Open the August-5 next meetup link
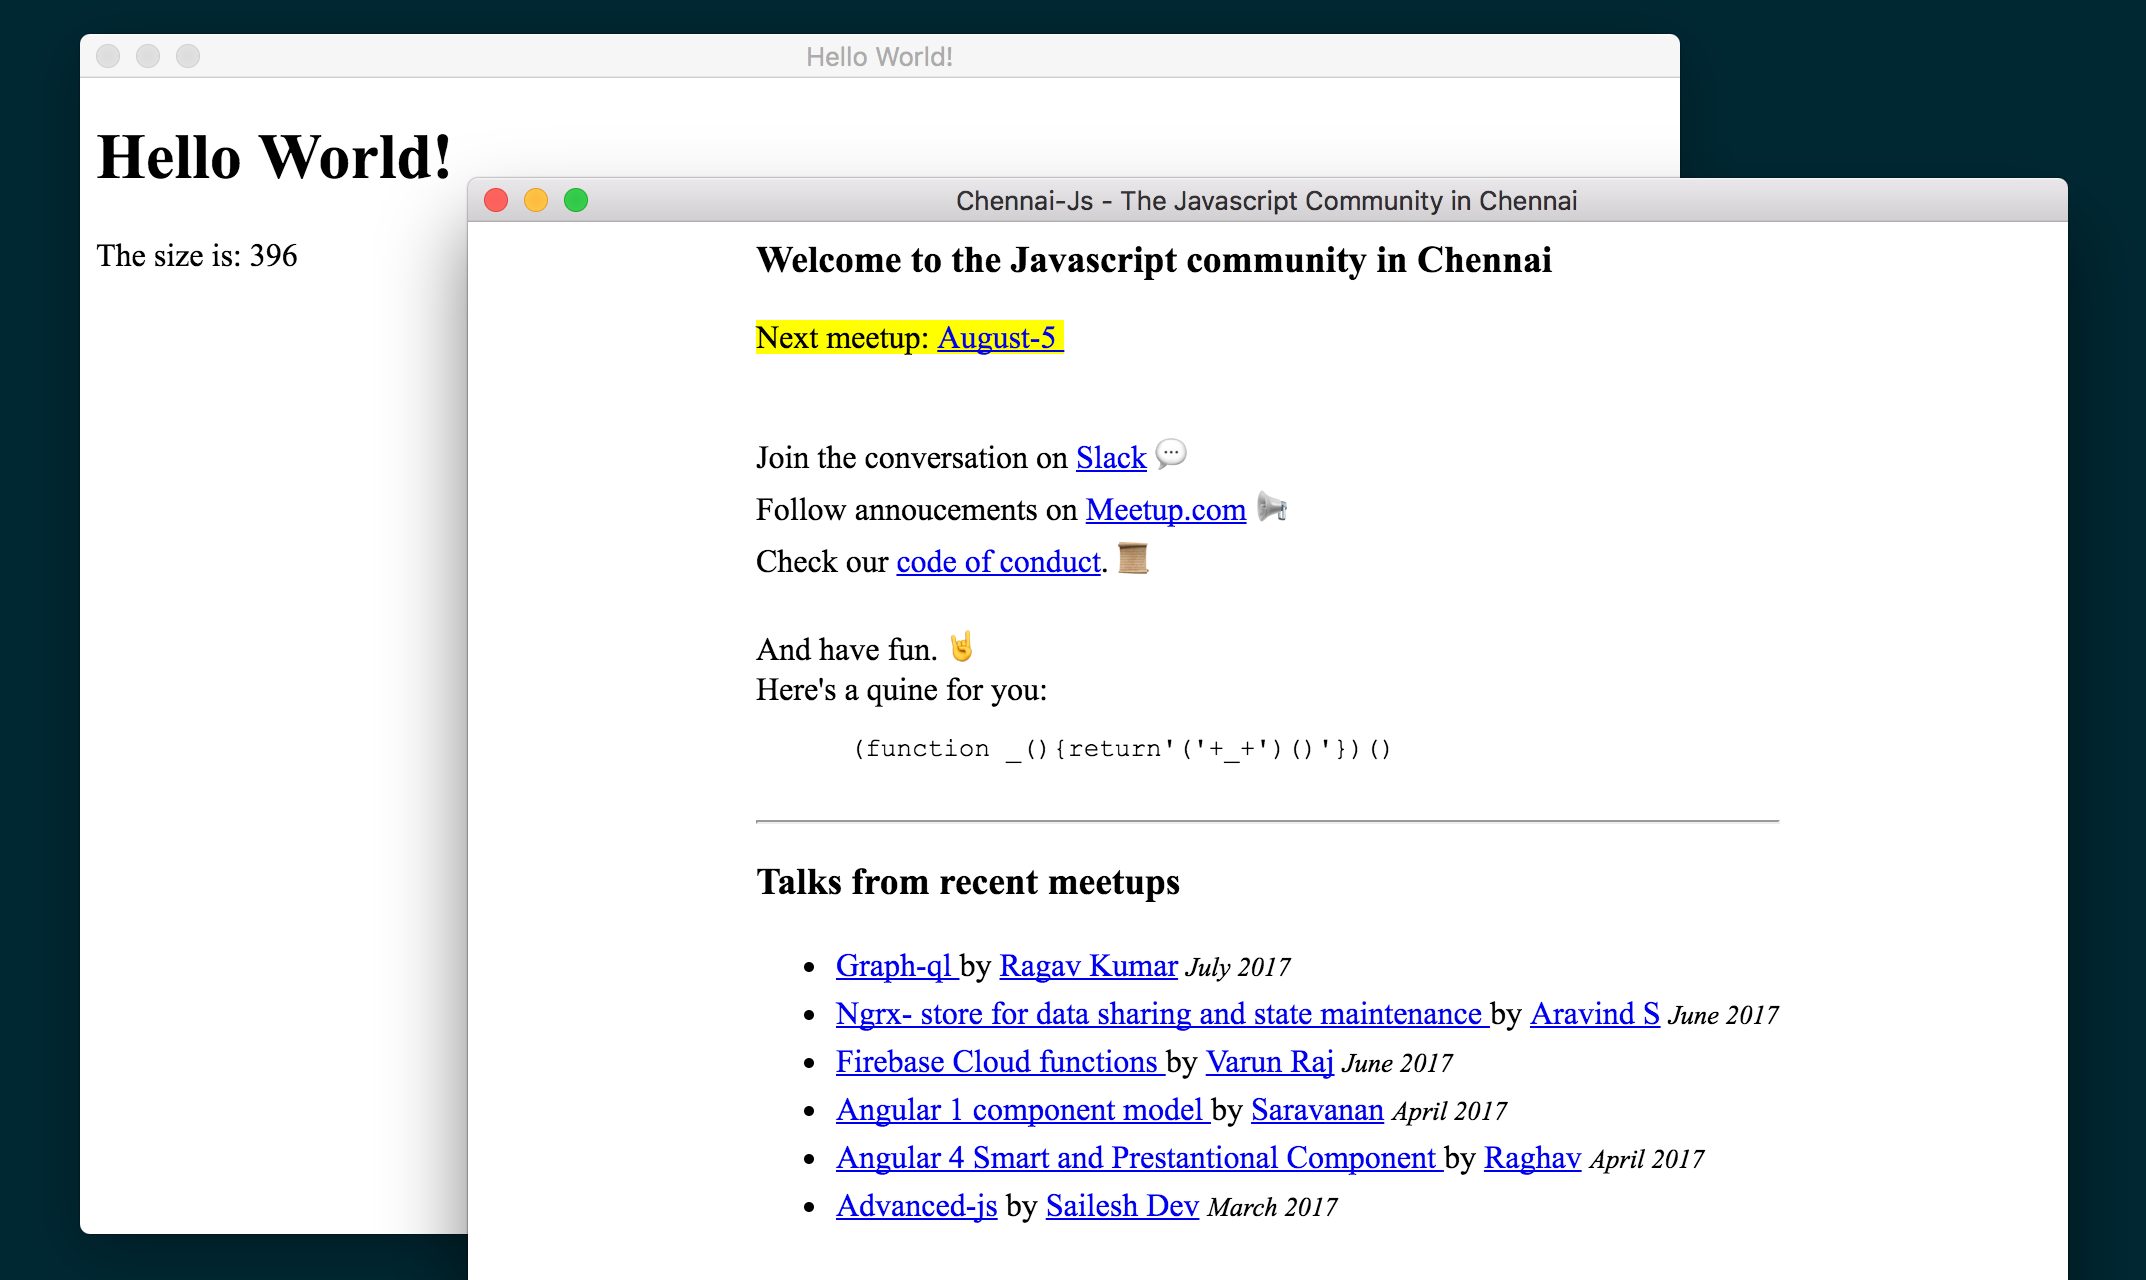Viewport: 2146px width, 1280px height. click(x=997, y=338)
